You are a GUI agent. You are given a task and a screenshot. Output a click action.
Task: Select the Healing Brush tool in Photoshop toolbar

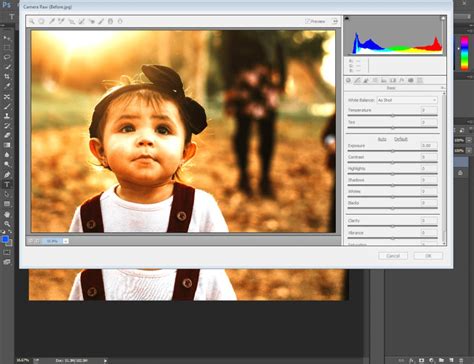click(7, 97)
